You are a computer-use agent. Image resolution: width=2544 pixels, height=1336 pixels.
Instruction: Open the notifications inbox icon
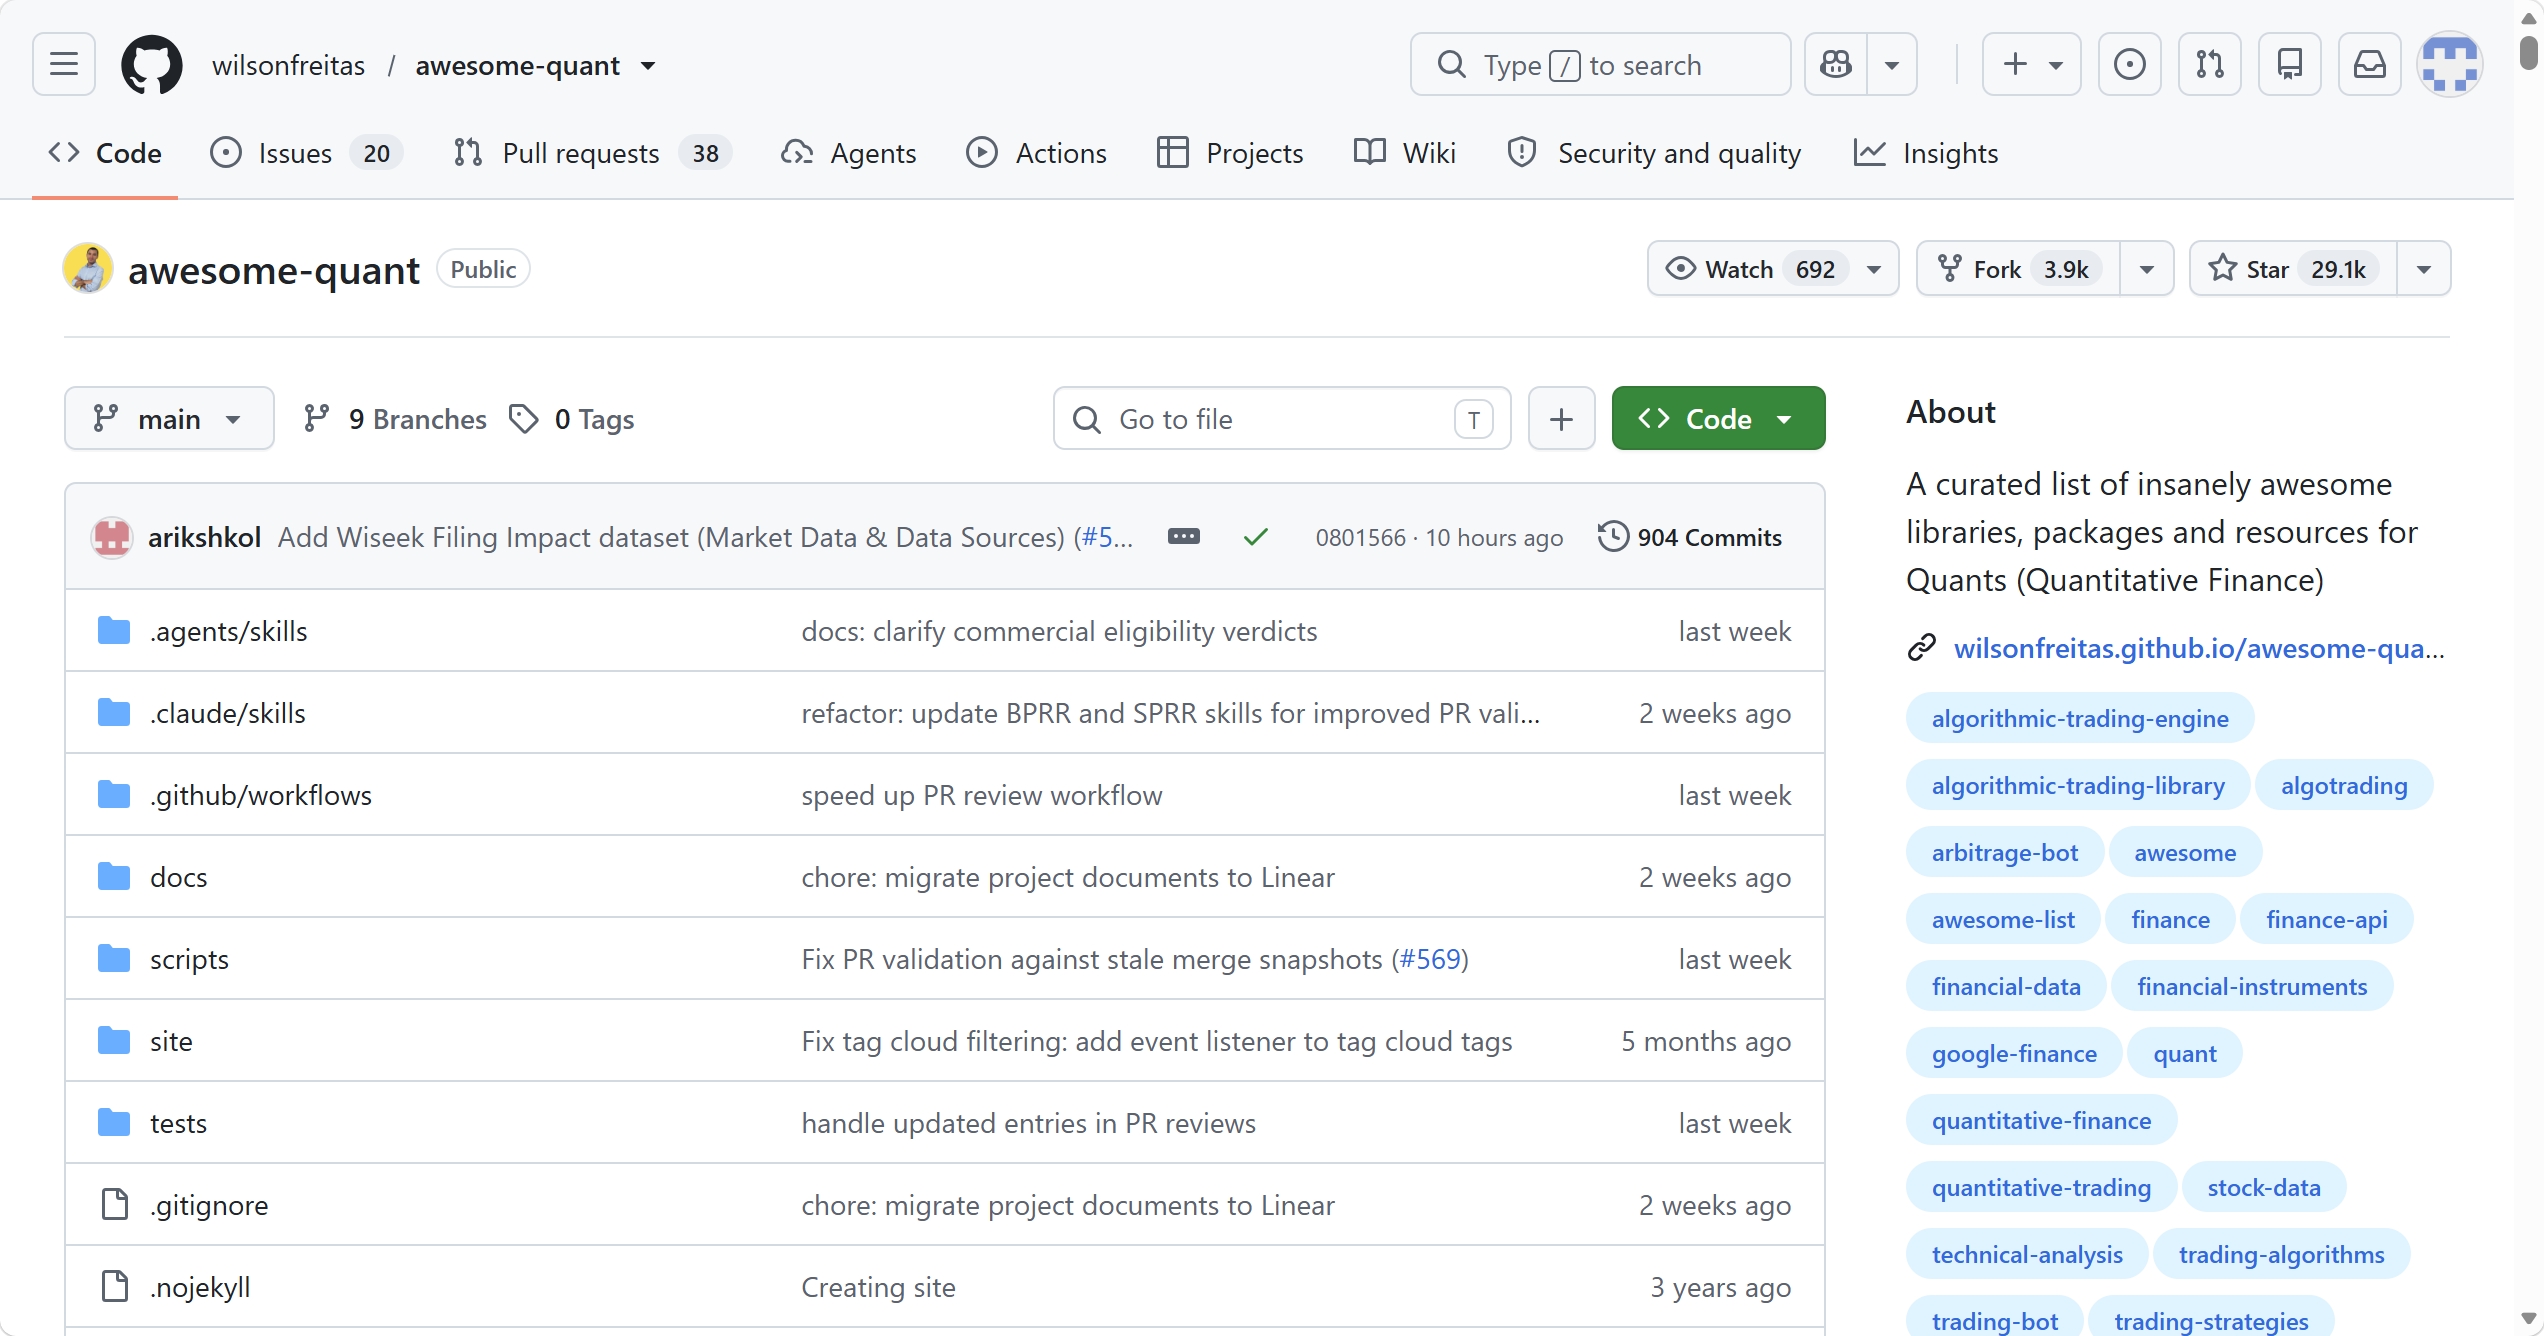pos(2370,65)
